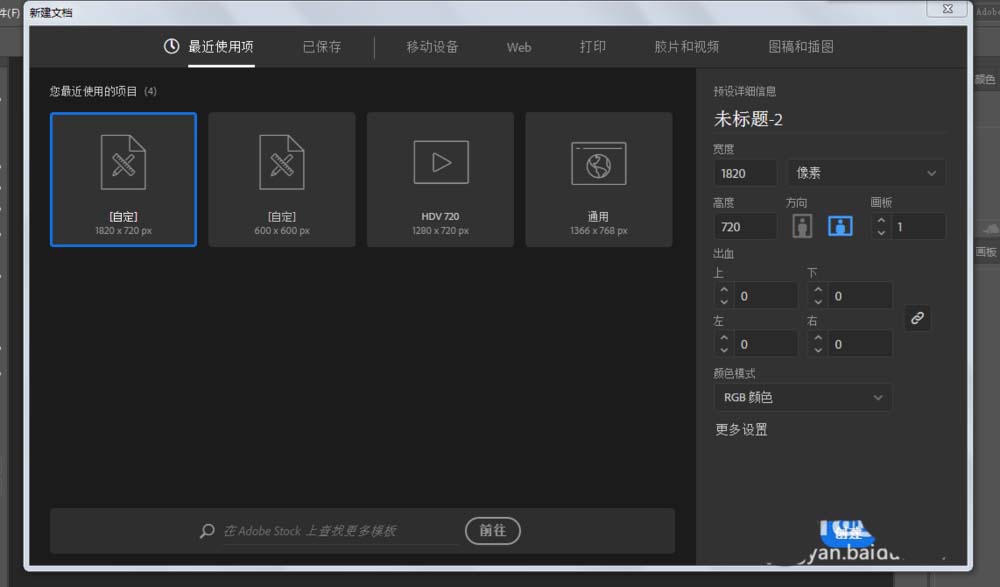
Task: Increase the right (右) bleed value
Action: click(x=818, y=338)
